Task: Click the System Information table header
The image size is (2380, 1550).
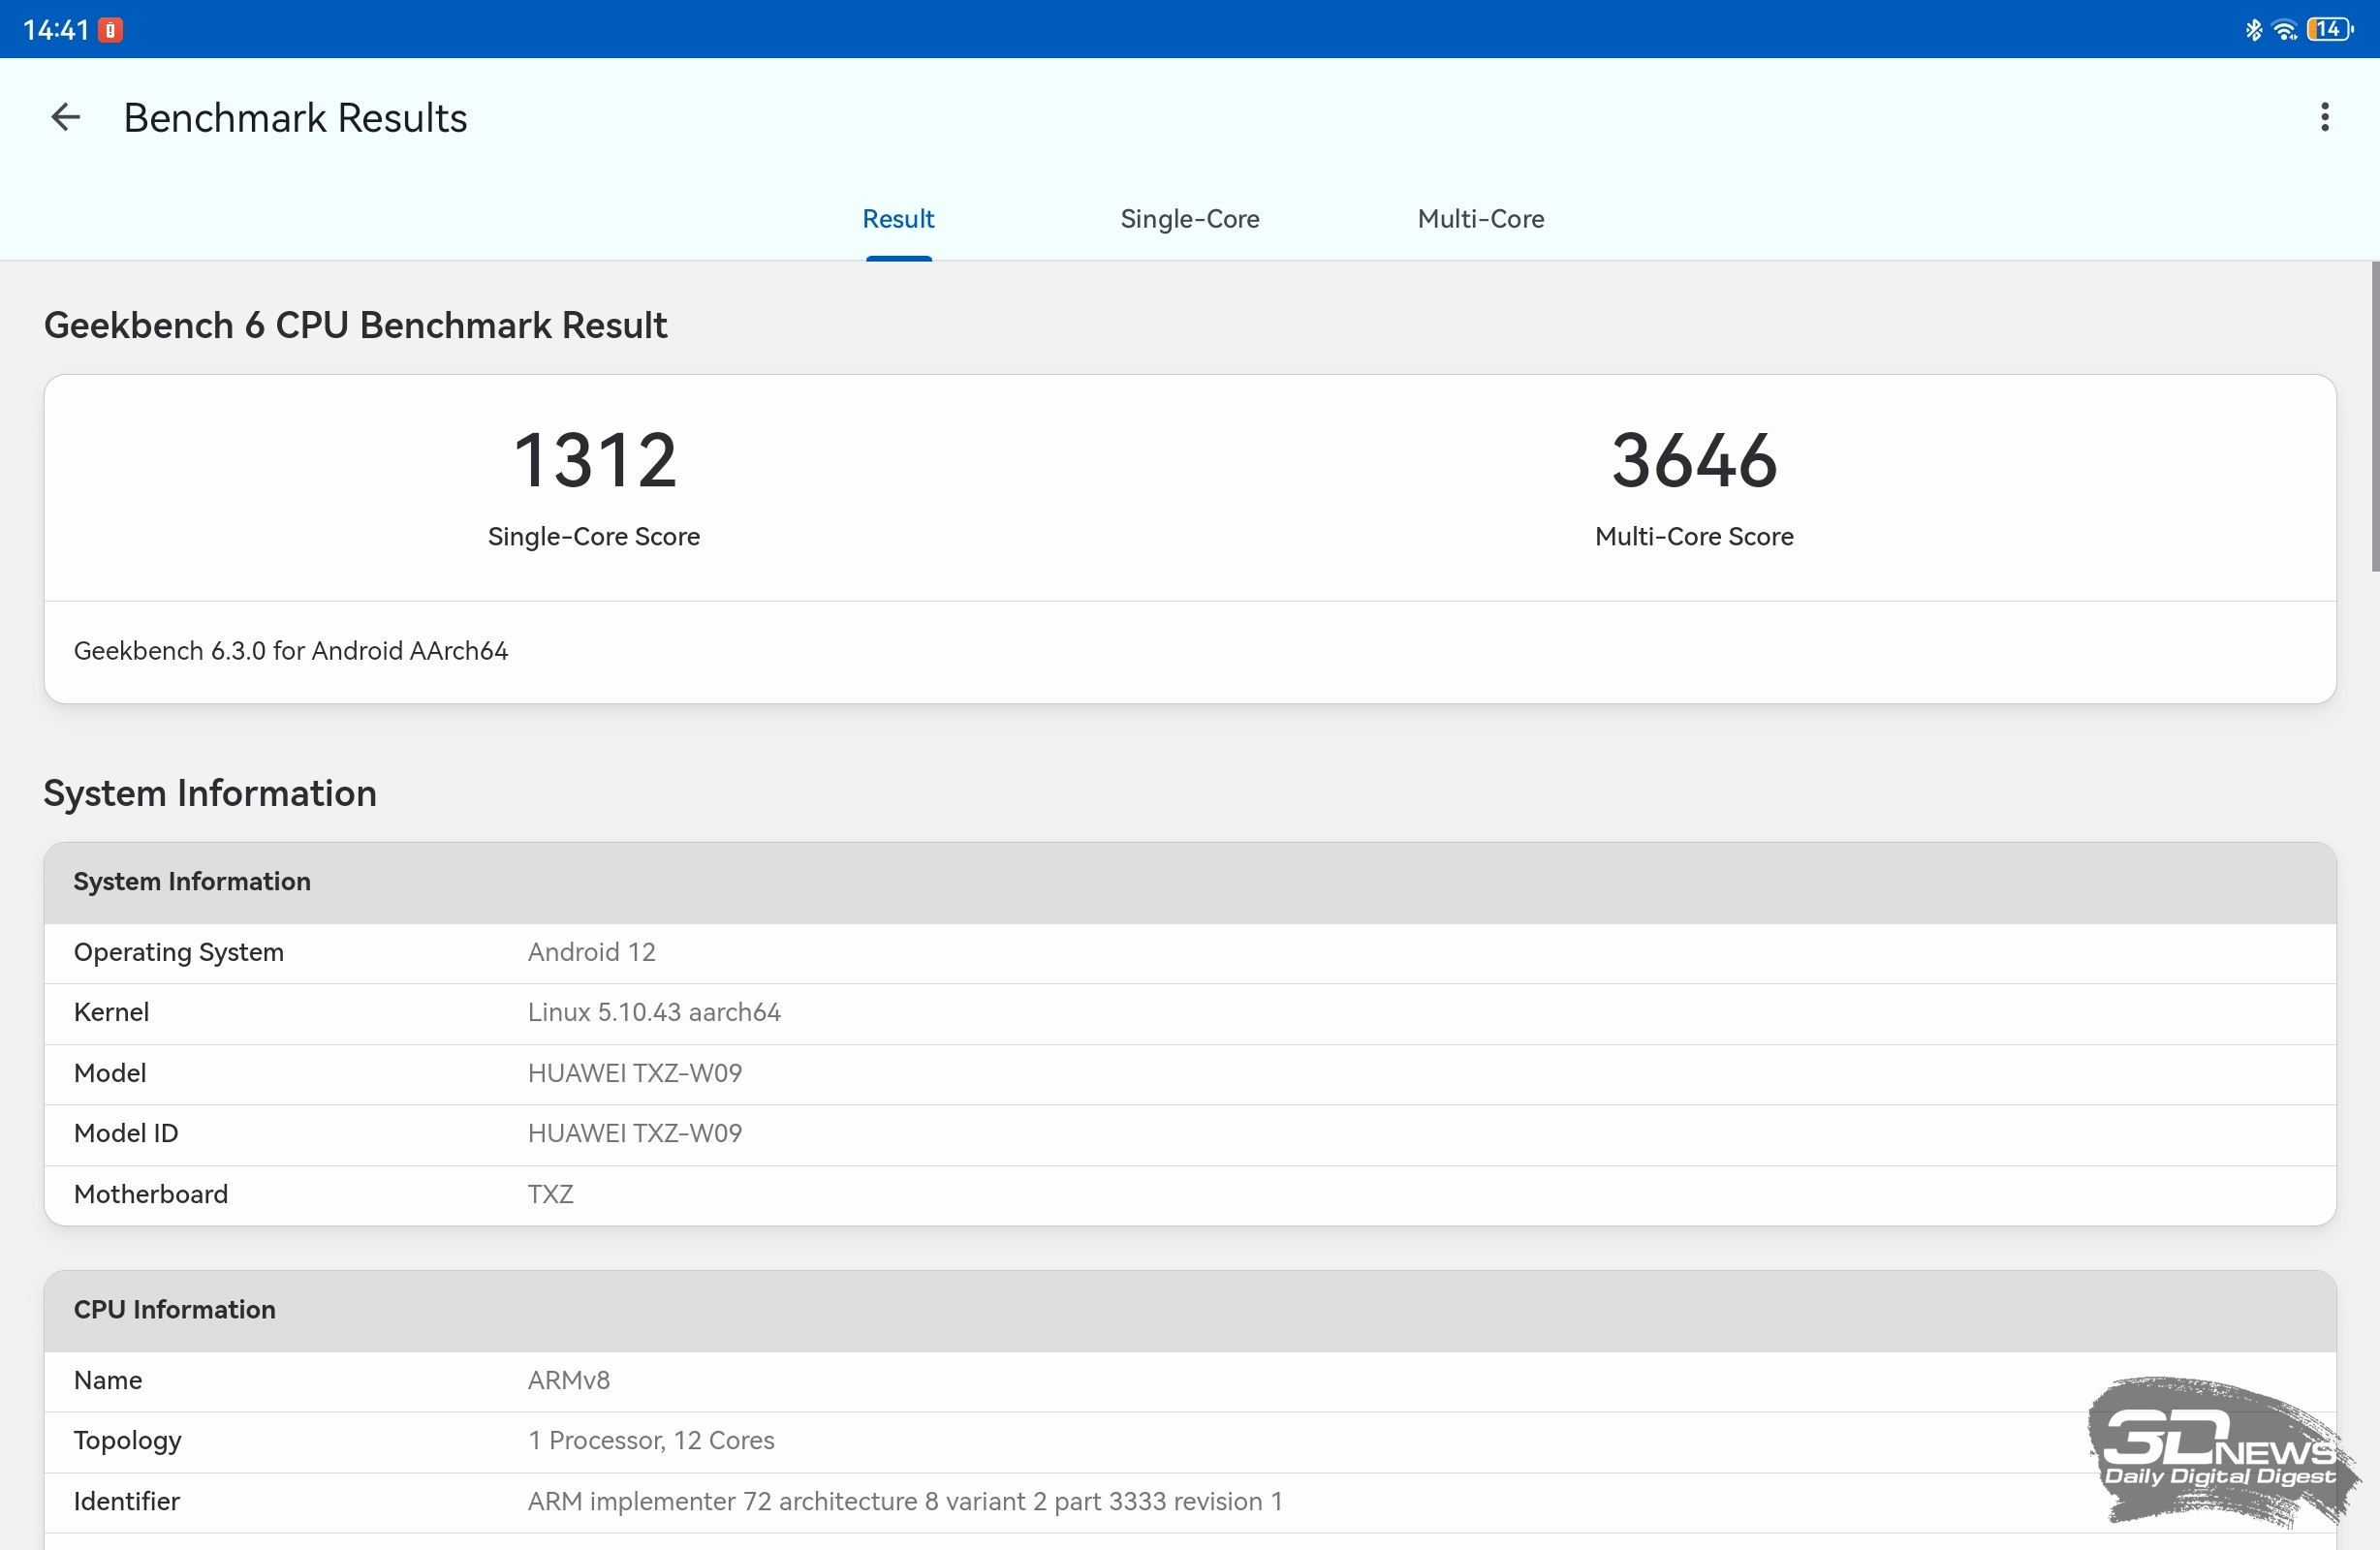Action: click(1190, 882)
